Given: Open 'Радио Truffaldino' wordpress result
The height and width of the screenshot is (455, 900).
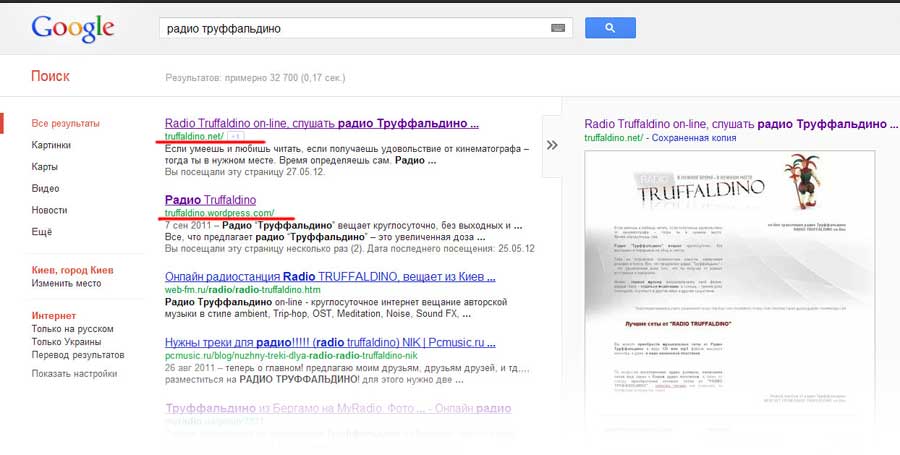Looking at the screenshot, I should pyautogui.click(x=211, y=200).
